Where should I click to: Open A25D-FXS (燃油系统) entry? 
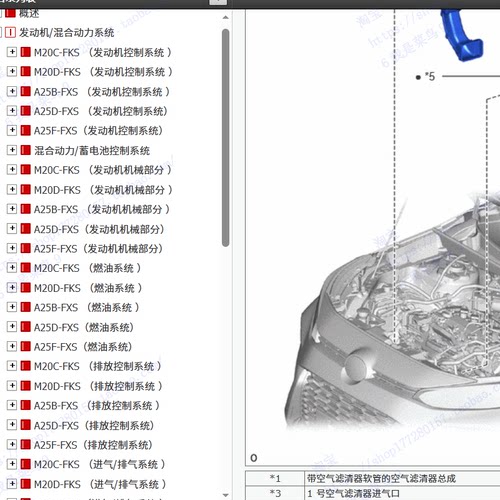coord(84,327)
